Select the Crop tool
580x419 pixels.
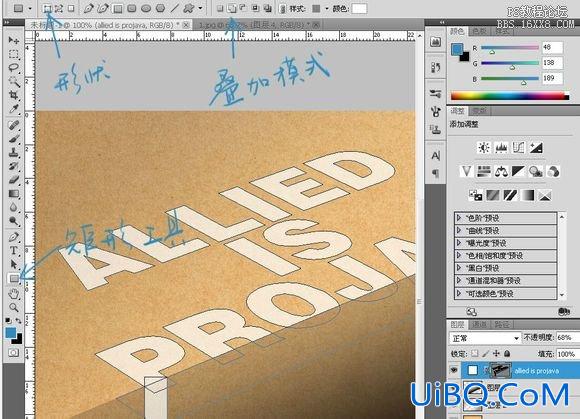click(14, 95)
